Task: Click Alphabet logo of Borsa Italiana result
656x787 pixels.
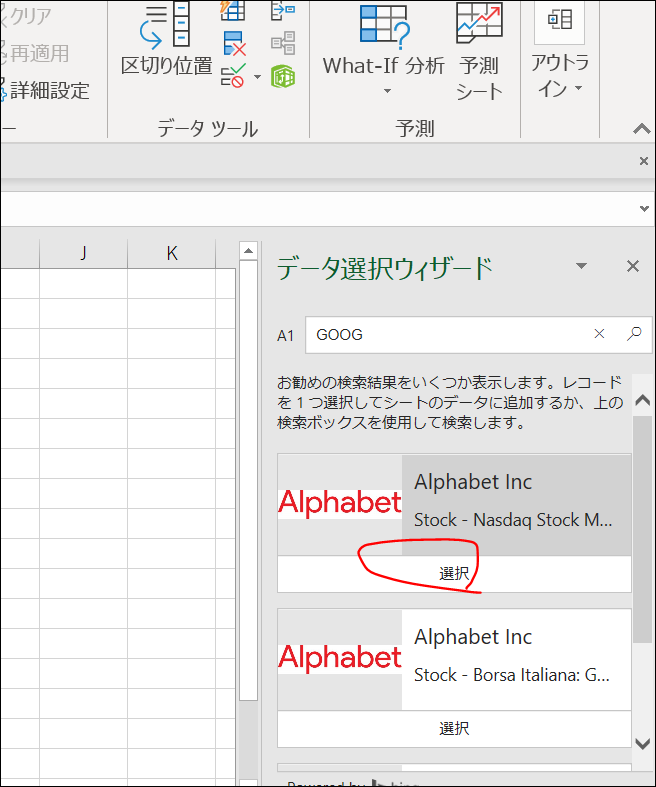Action: coord(340,659)
